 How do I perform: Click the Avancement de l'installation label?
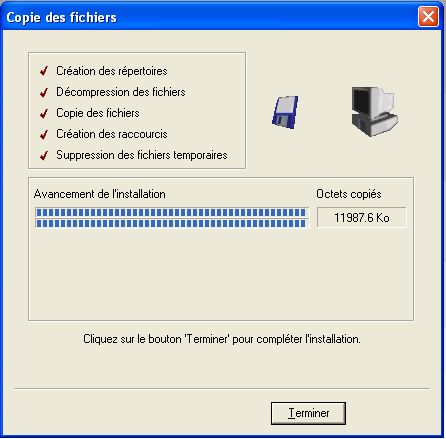(100, 194)
